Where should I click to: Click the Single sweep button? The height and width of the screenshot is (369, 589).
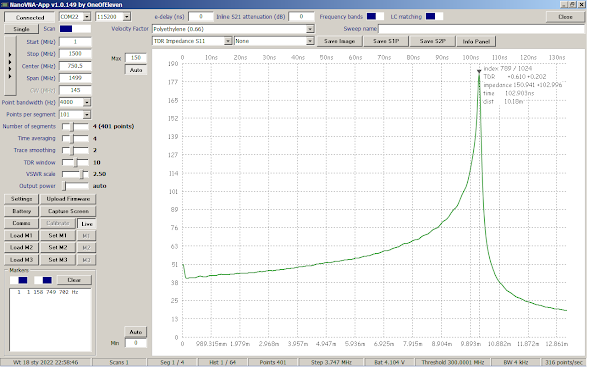[x=21, y=29]
